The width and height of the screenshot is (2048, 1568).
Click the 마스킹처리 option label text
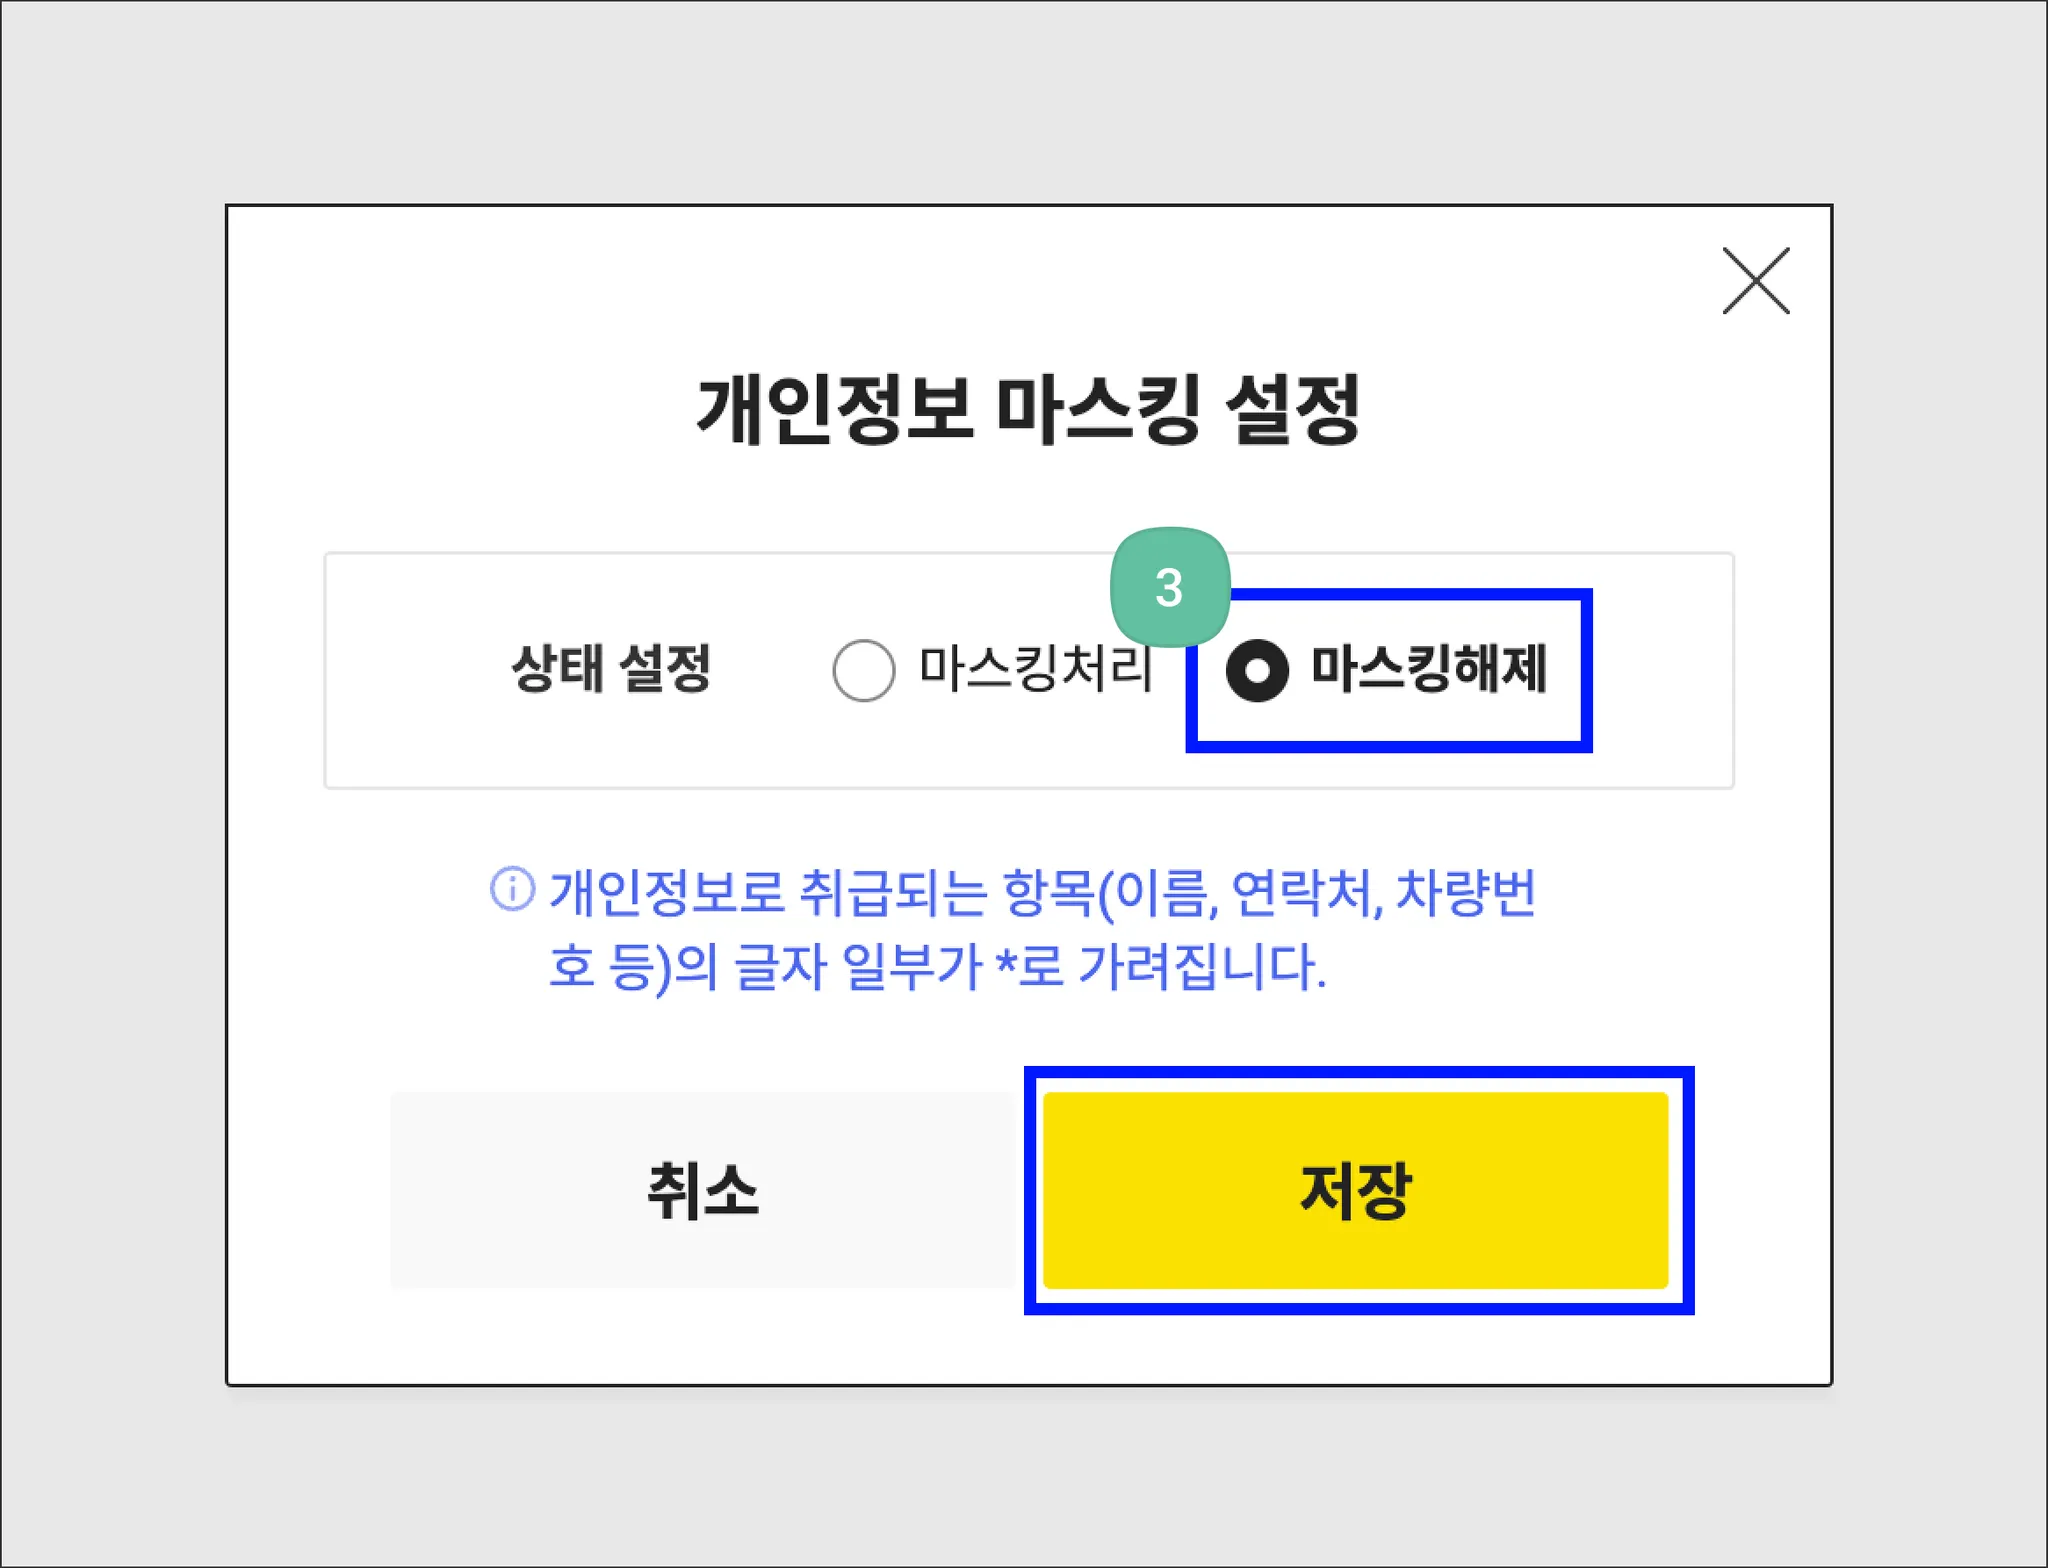tap(1036, 668)
